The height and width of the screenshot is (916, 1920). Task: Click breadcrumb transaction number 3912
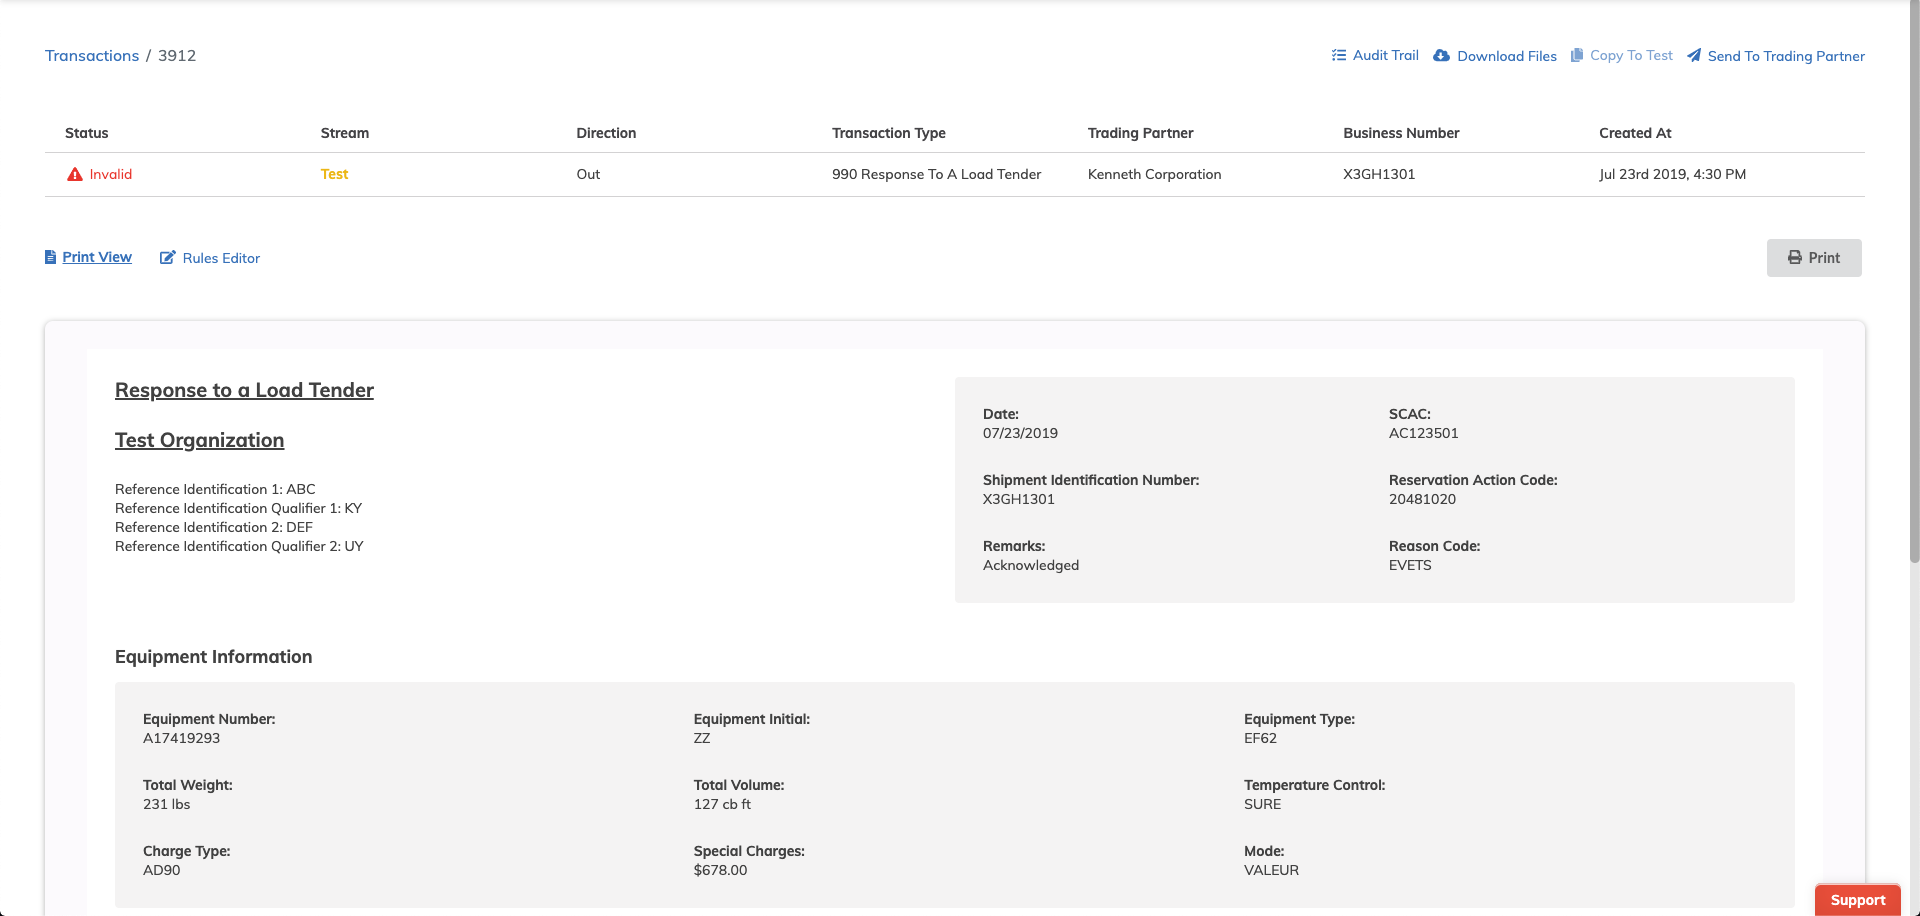177,55
